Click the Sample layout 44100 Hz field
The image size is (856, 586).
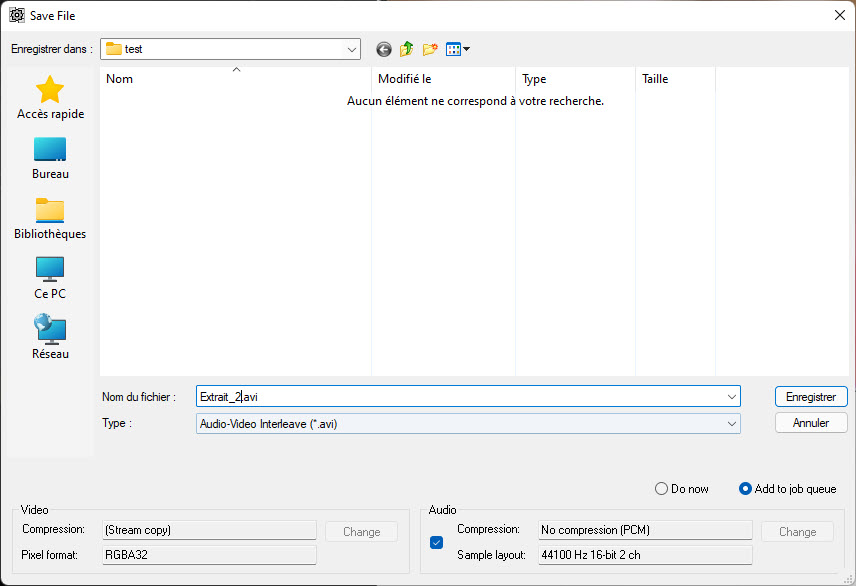pos(645,555)
